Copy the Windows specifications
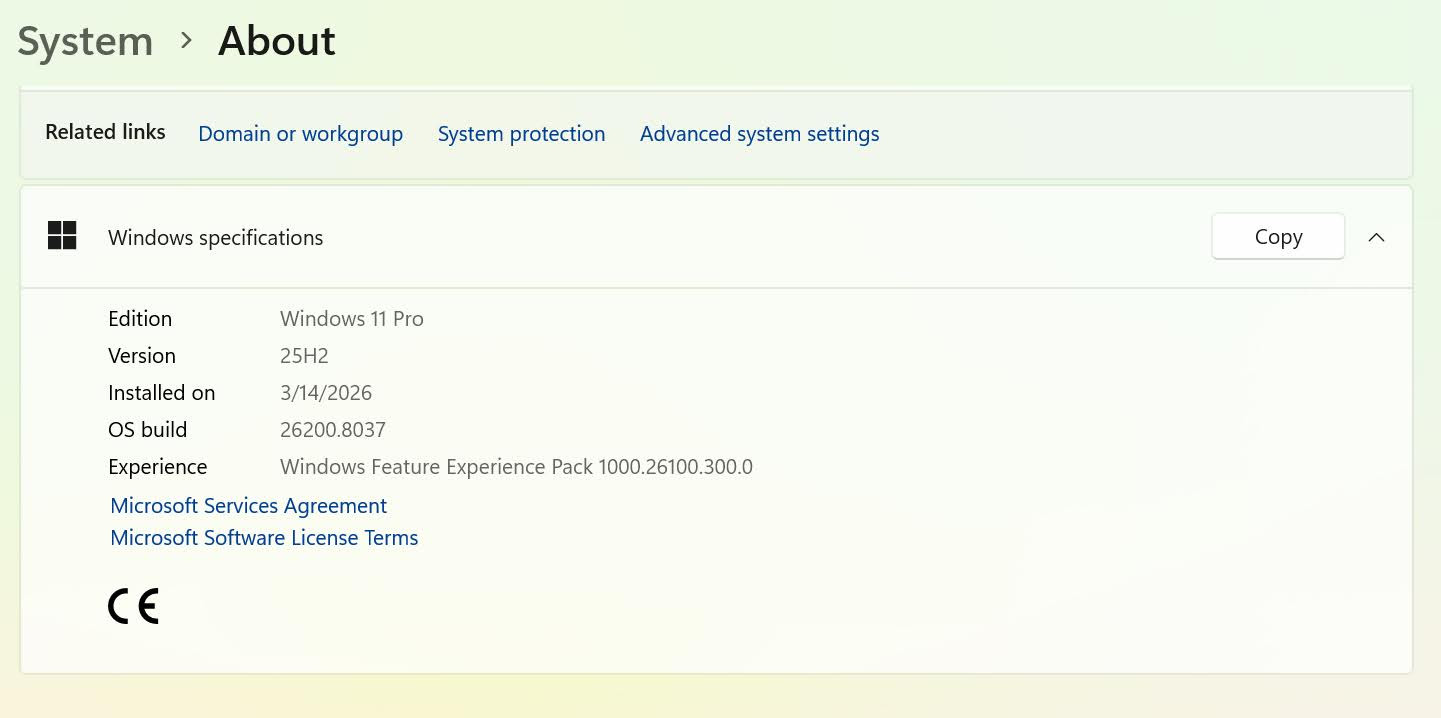Image resolution: width=1441 pixels, height=718 pixels. pos(1277,237)
